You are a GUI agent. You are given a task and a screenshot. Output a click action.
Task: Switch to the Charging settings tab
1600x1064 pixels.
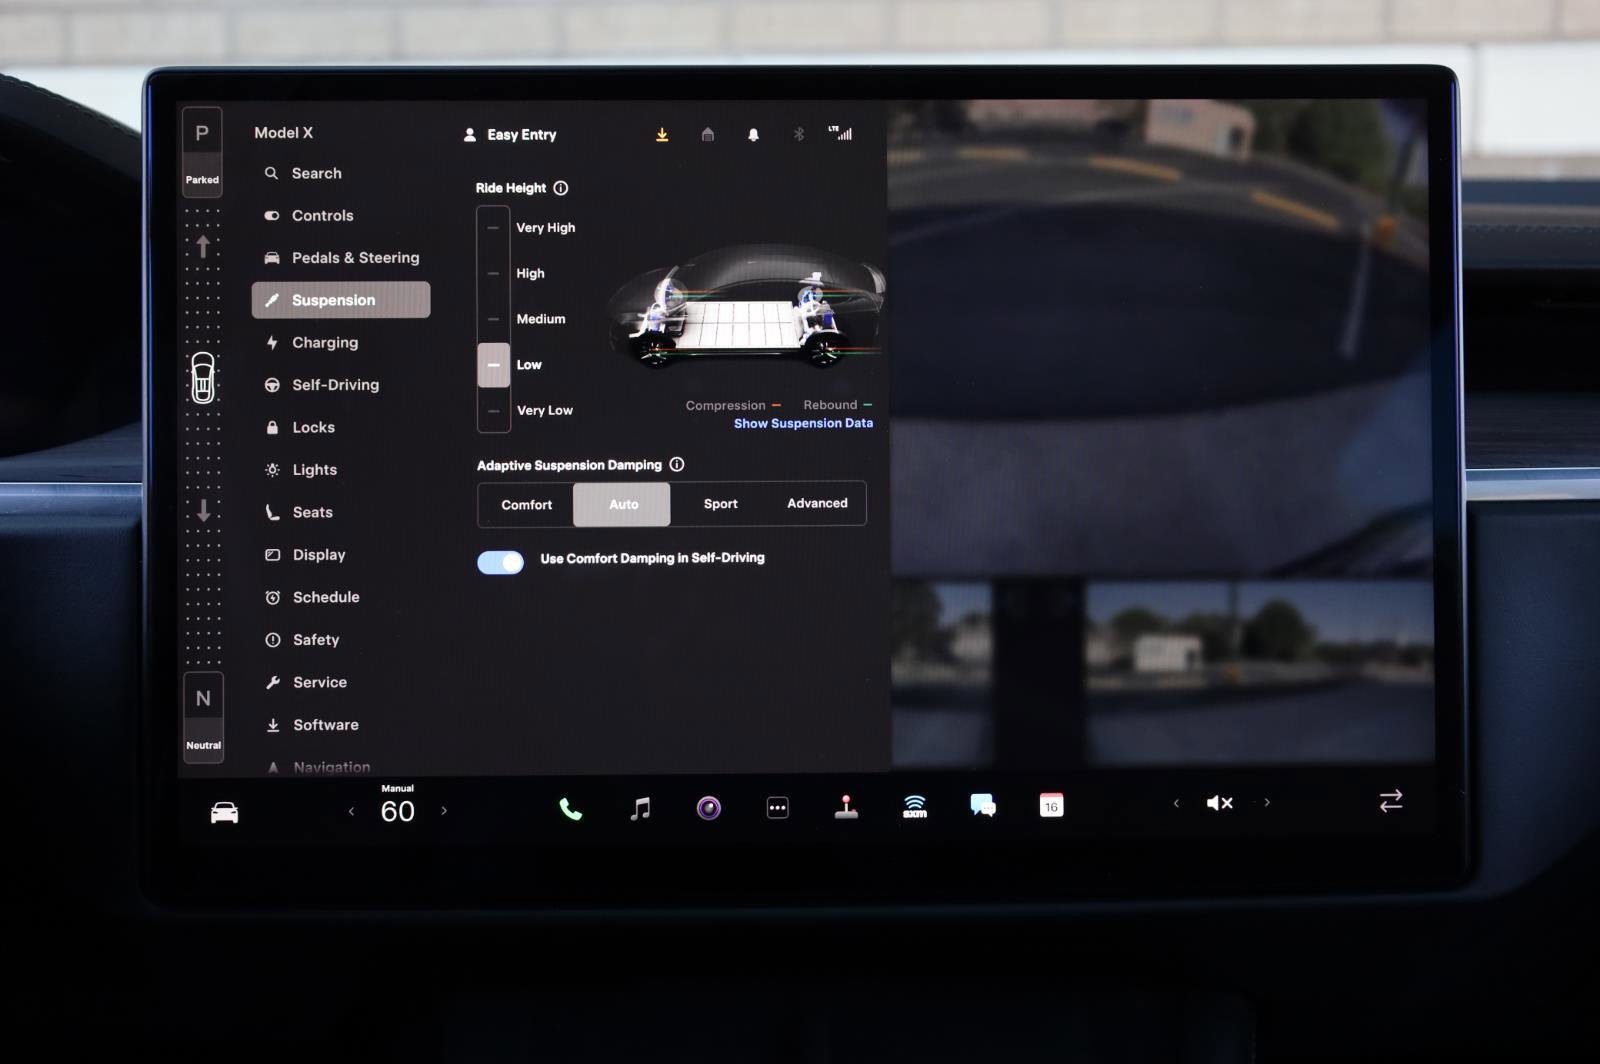324,342
